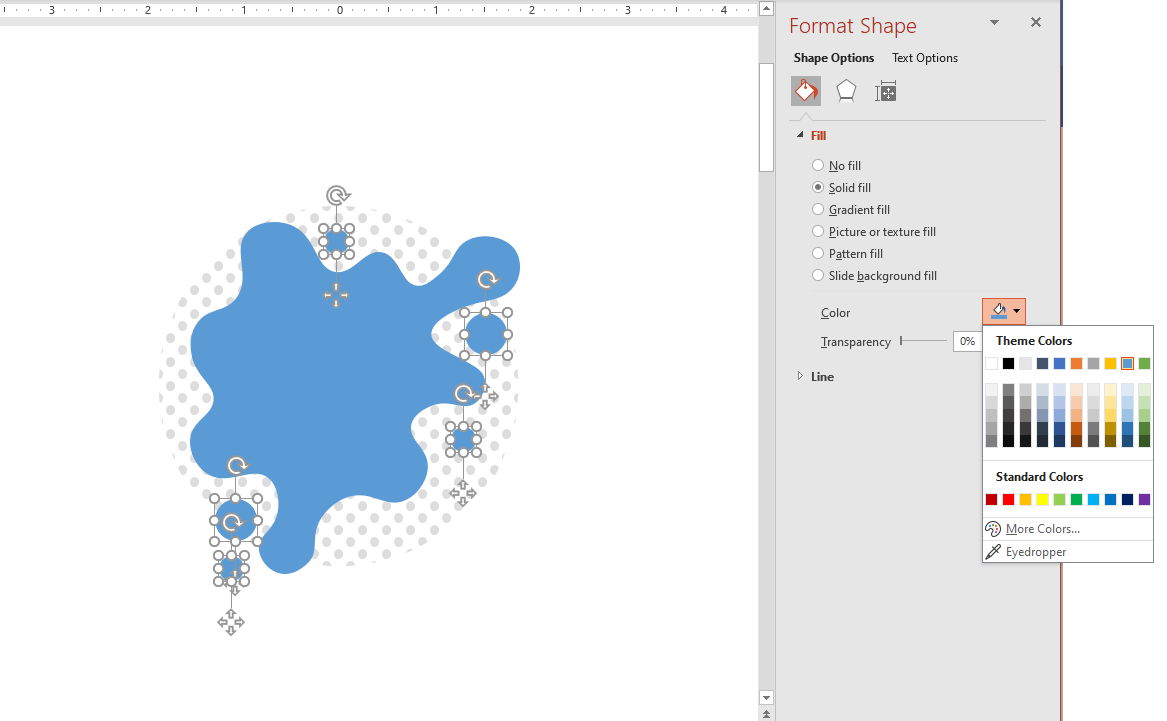Close the Format Shape pane

point(1035,22)
